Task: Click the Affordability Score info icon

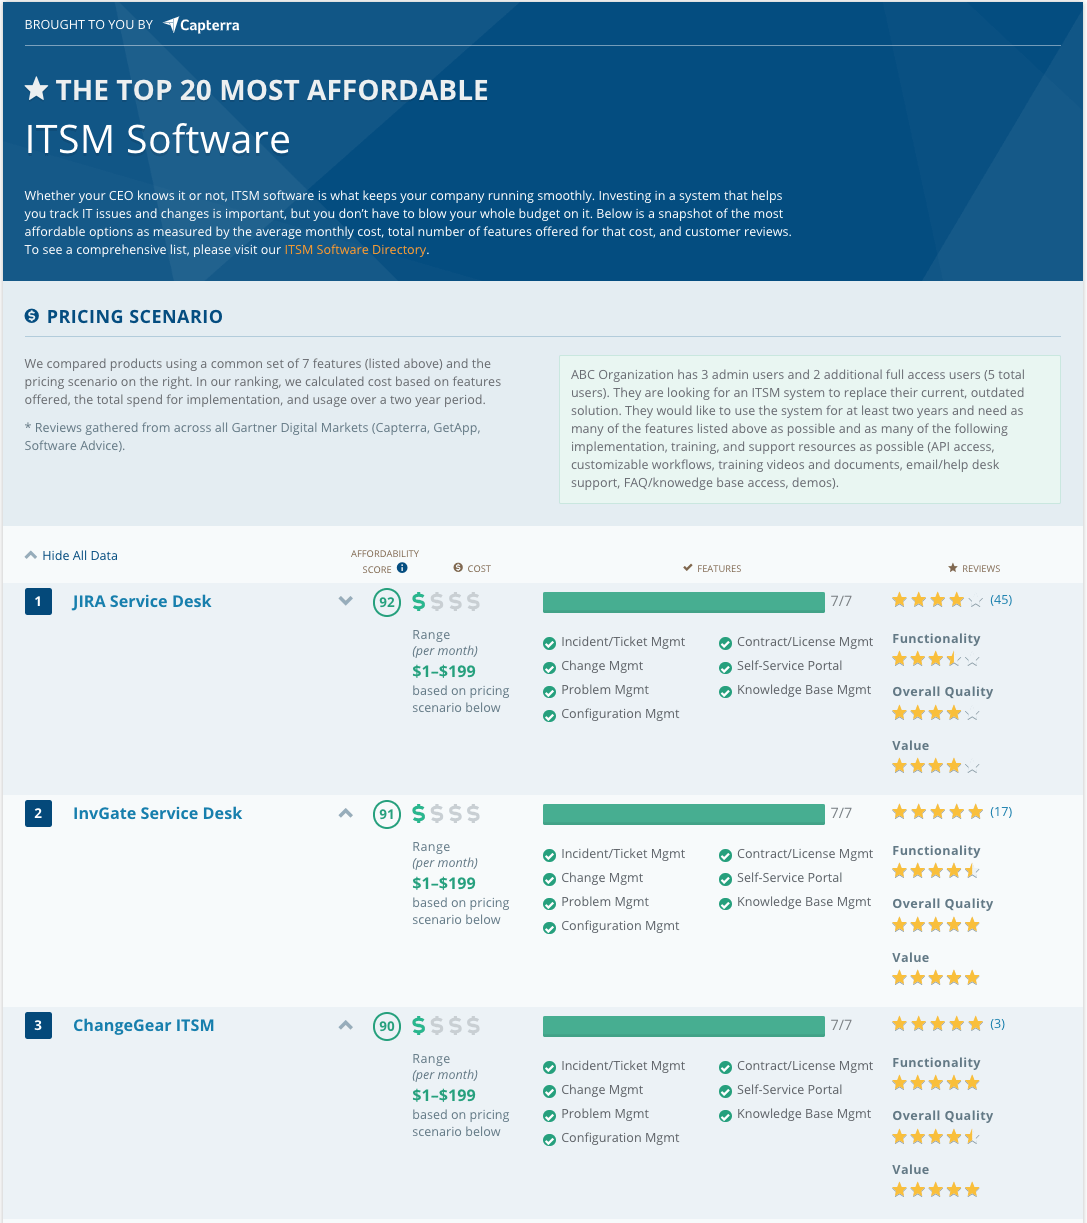Action: coord(402,568)
